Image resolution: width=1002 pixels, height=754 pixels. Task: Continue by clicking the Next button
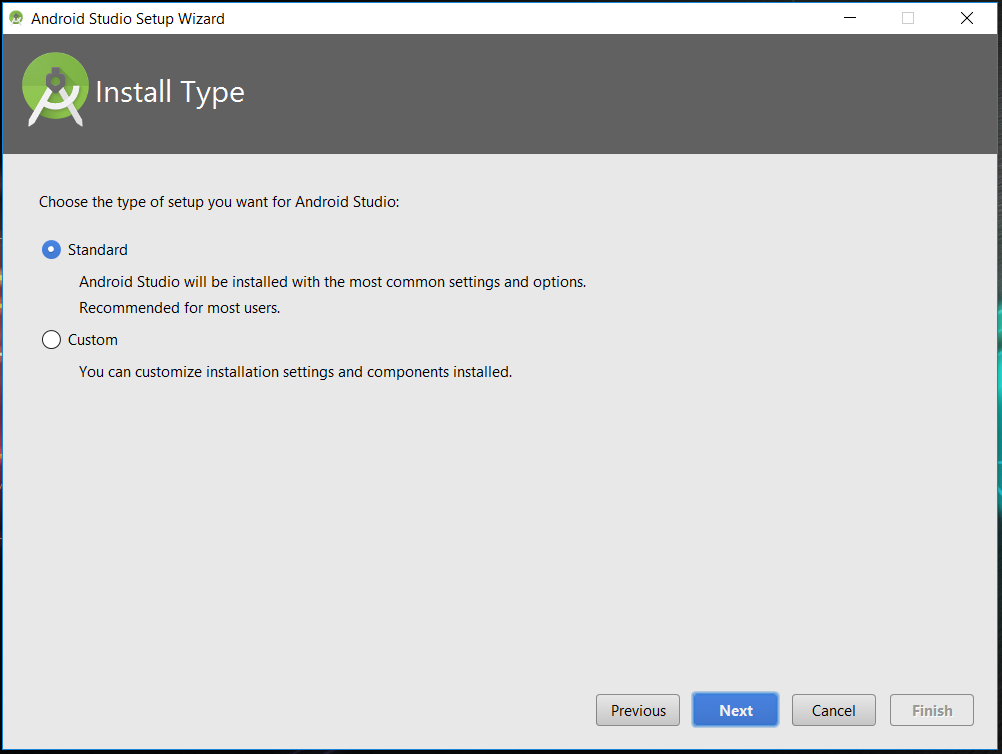click(736, 710)
